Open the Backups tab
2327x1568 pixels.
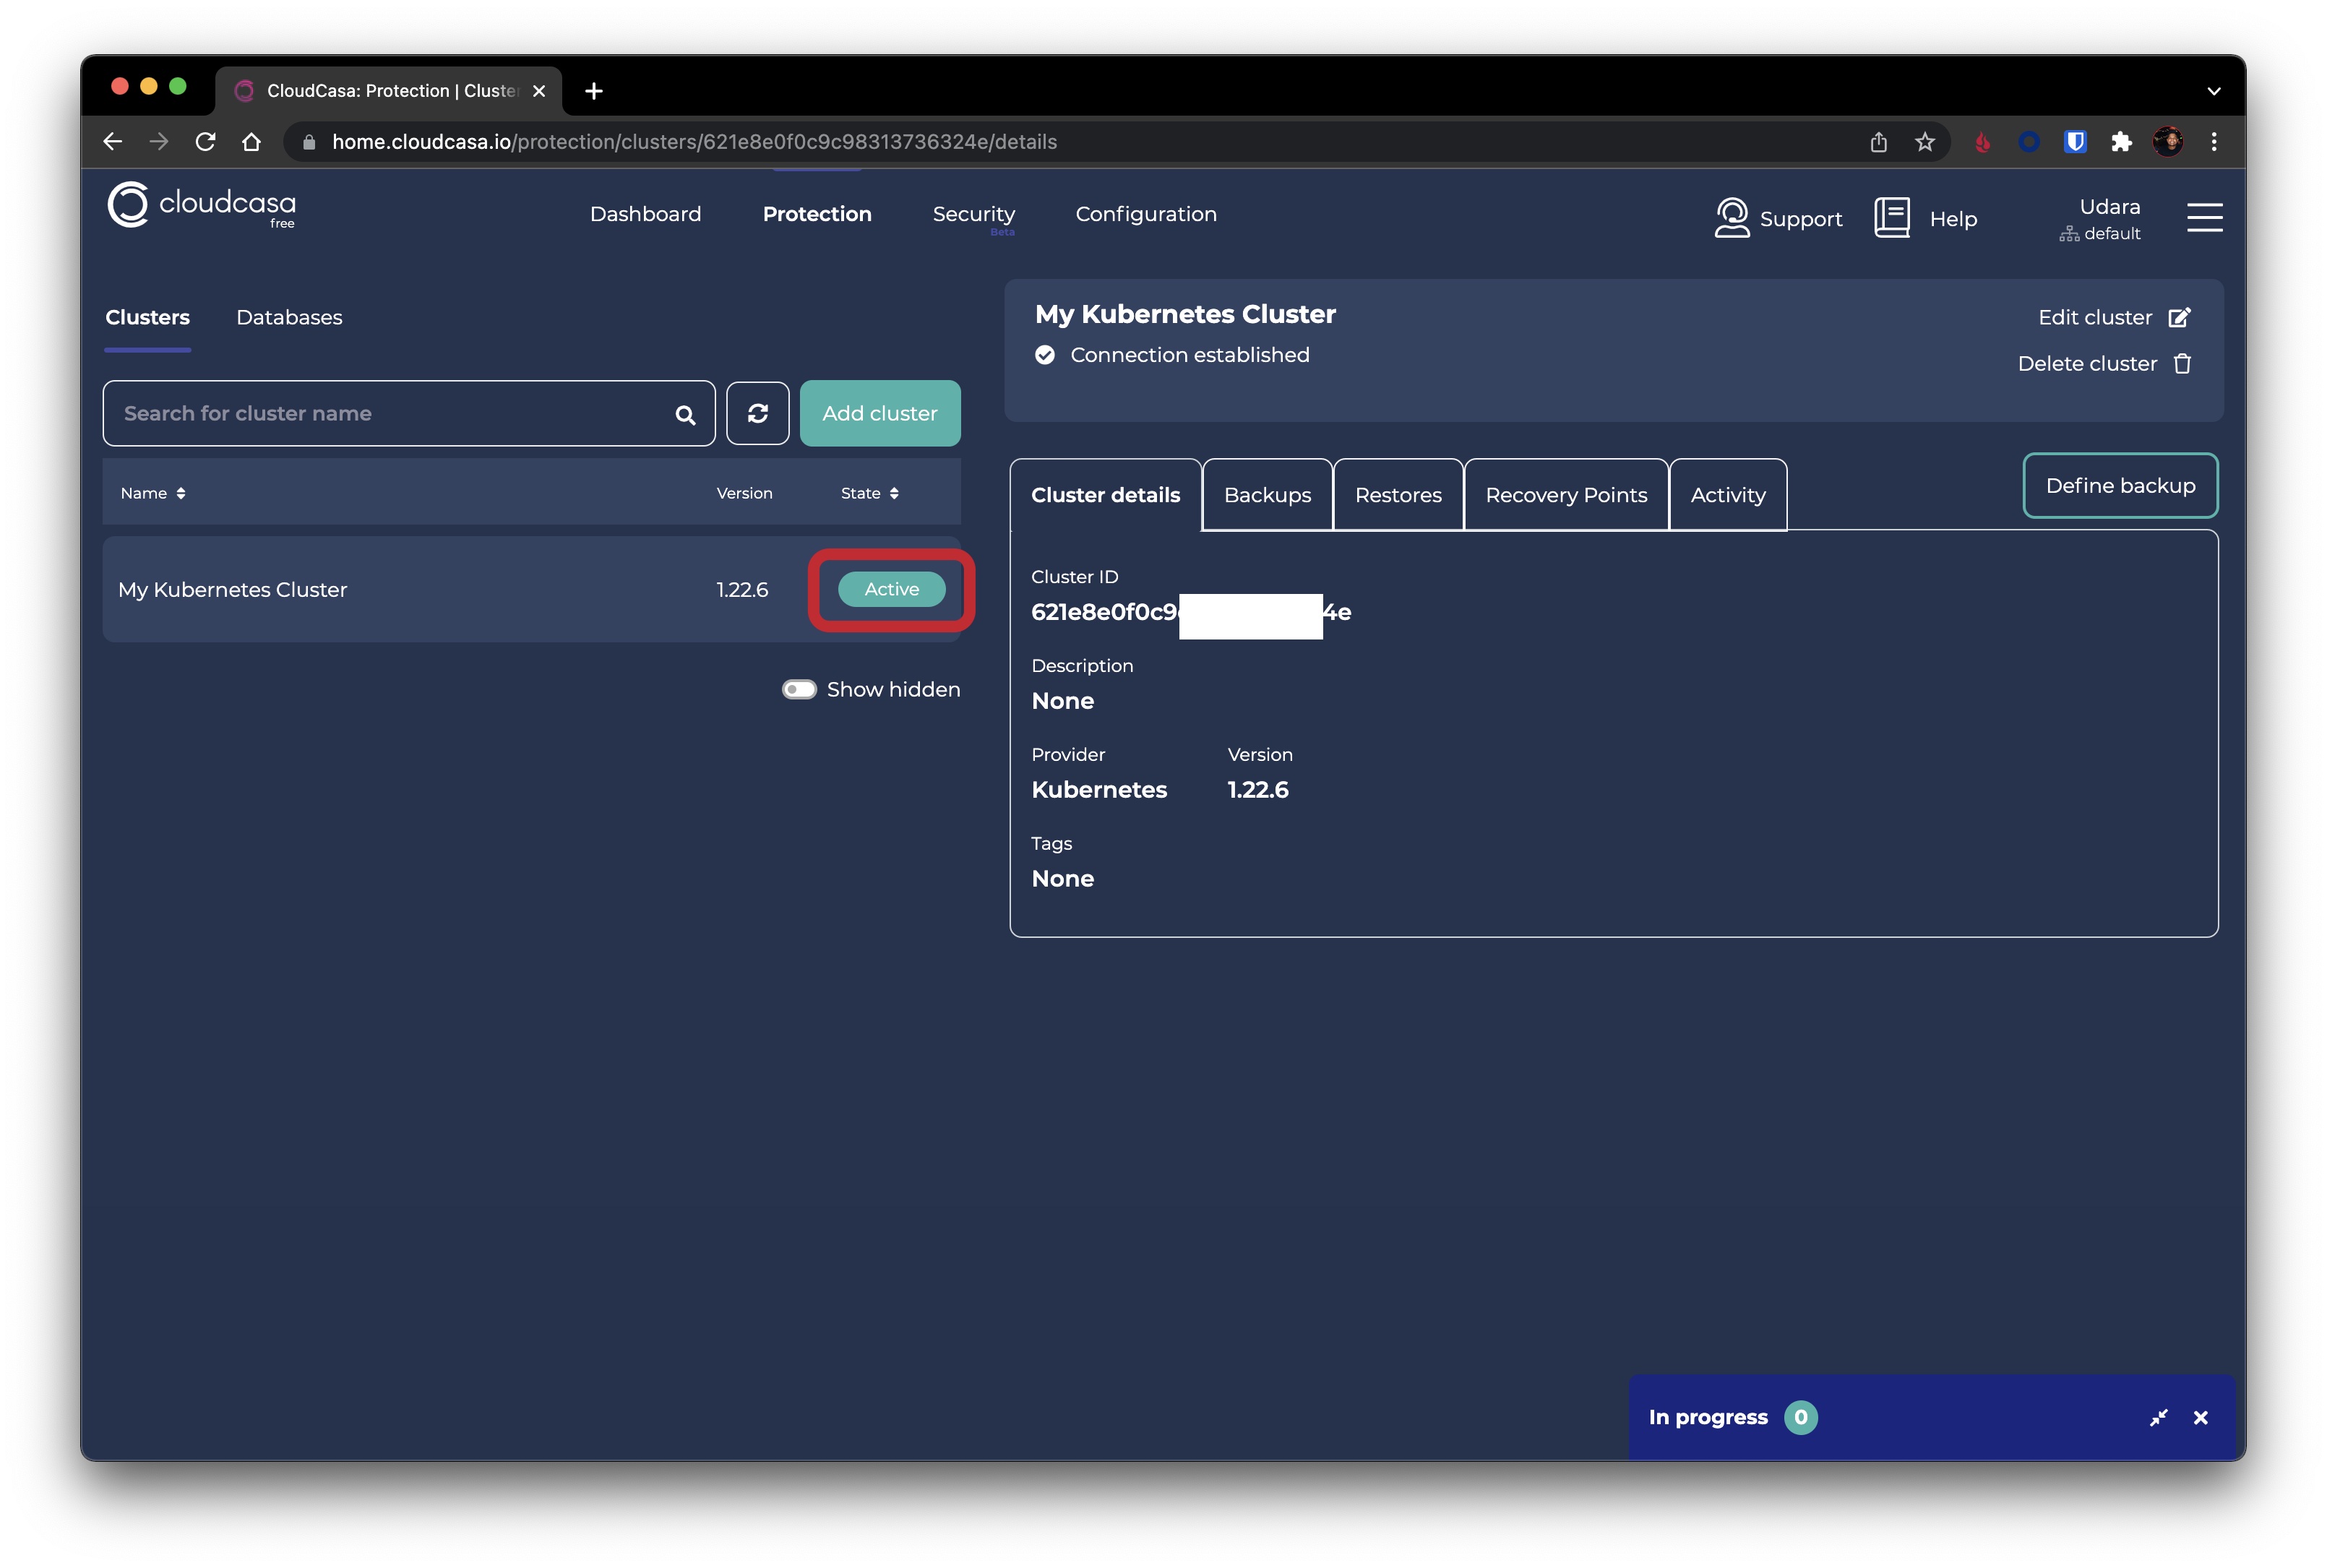point(1267,495)
